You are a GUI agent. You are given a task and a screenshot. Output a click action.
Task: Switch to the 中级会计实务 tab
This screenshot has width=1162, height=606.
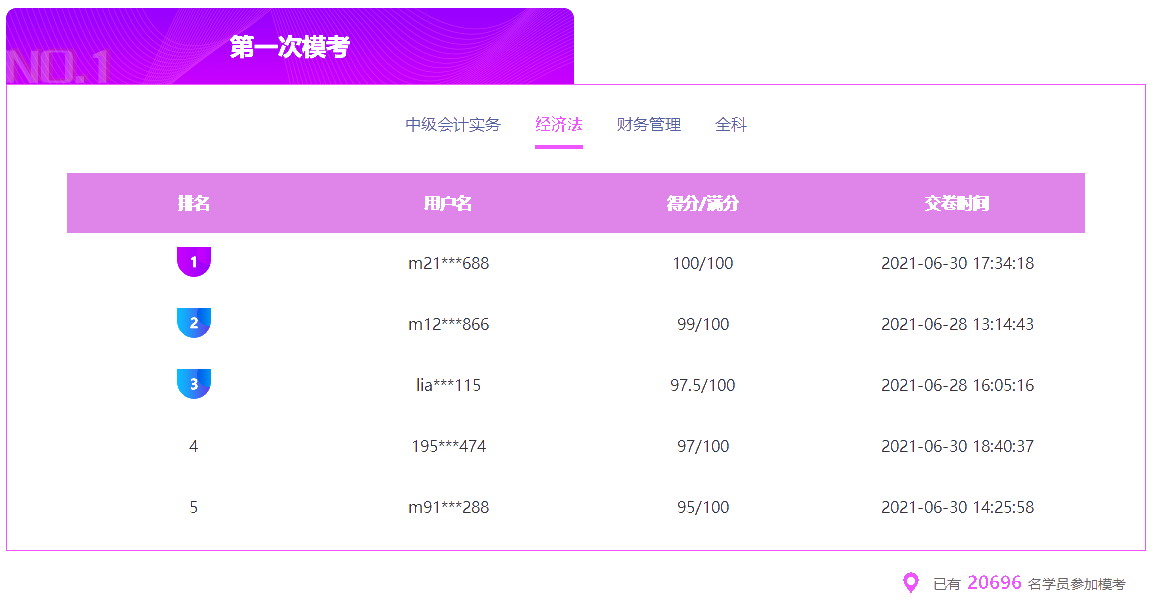pyautogui.click(x=454, y=125)
